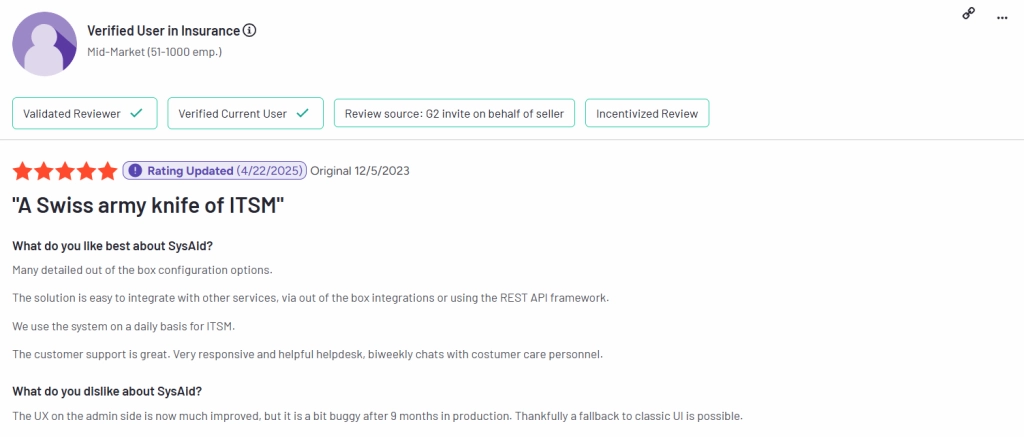Click the "What do you dislike about SysAid?" heading
1024x437 pixels.
tap(107, 391)
